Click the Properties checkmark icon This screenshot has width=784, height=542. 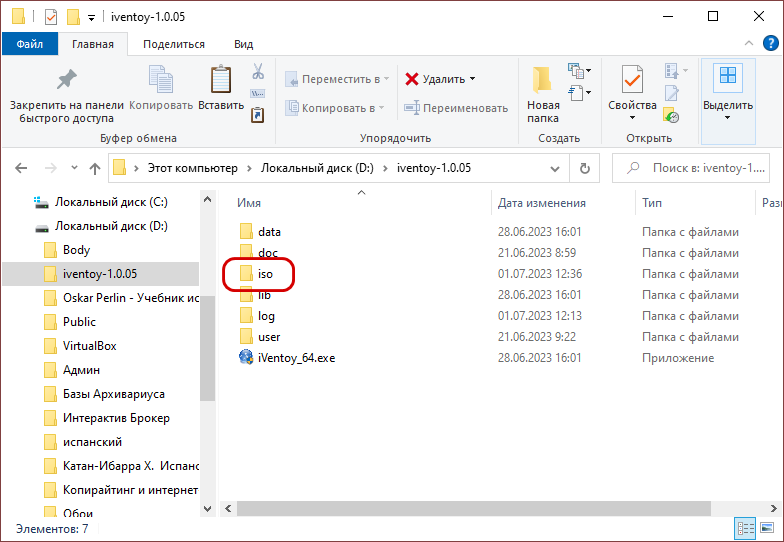[632, 79]
